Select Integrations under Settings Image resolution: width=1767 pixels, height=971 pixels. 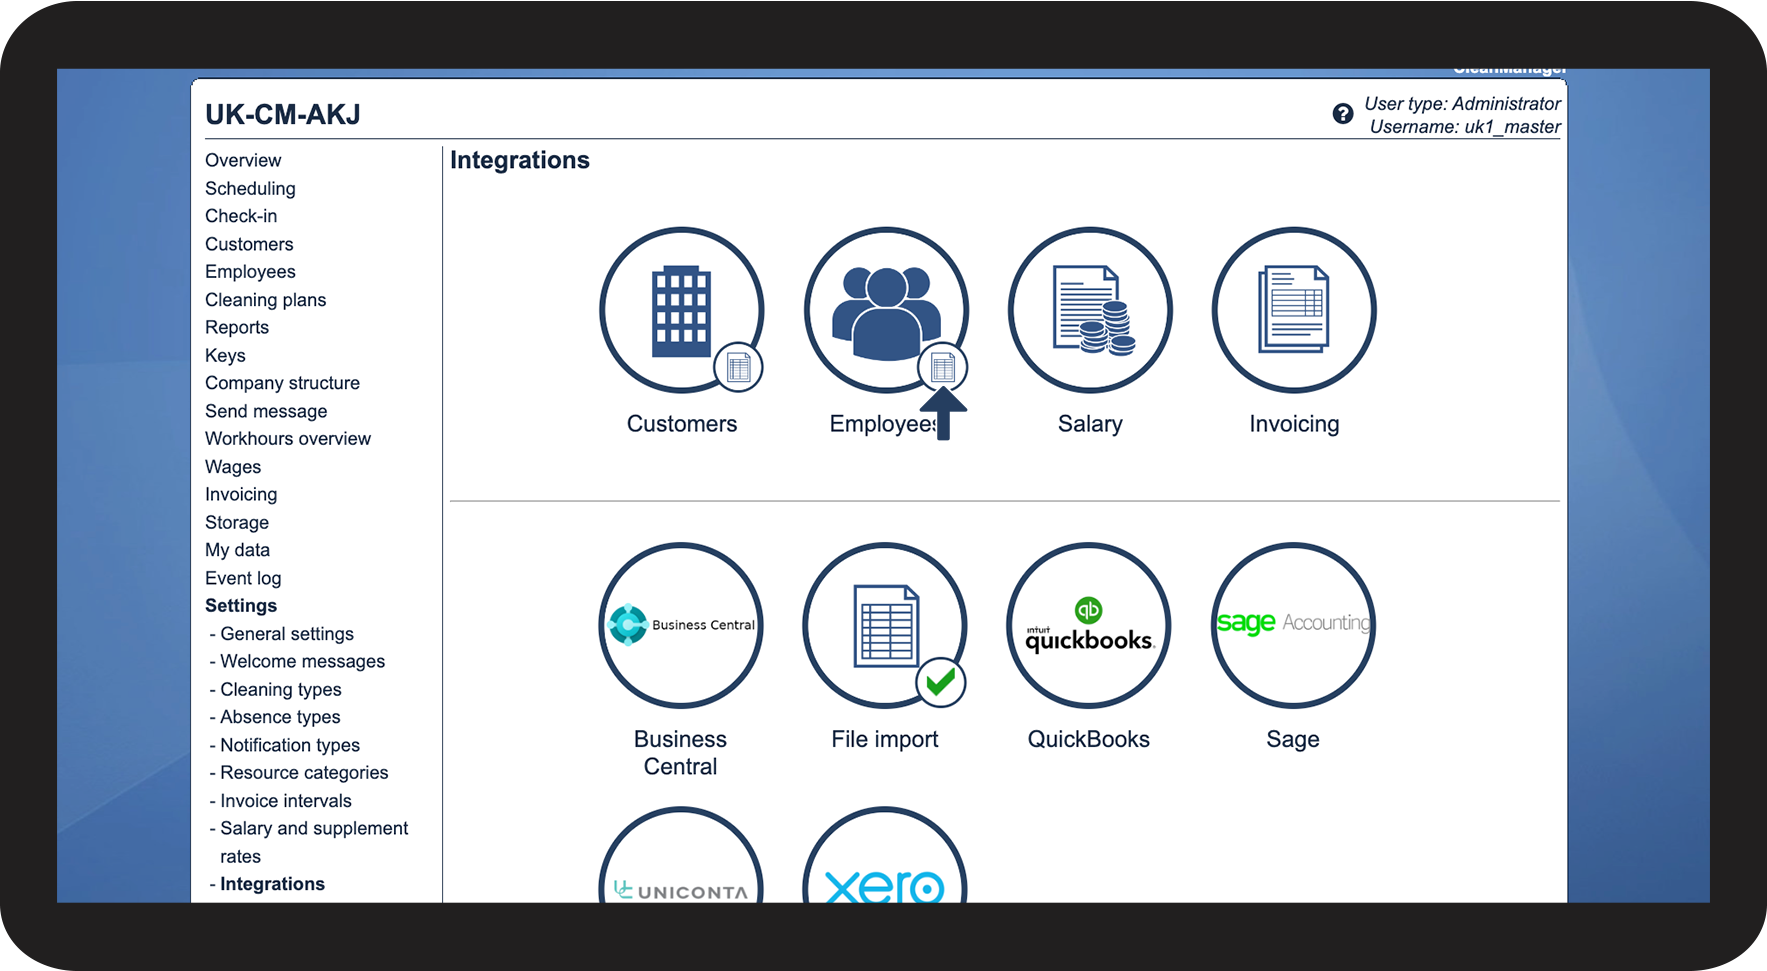pyautogui.click(x=272, y=884)
